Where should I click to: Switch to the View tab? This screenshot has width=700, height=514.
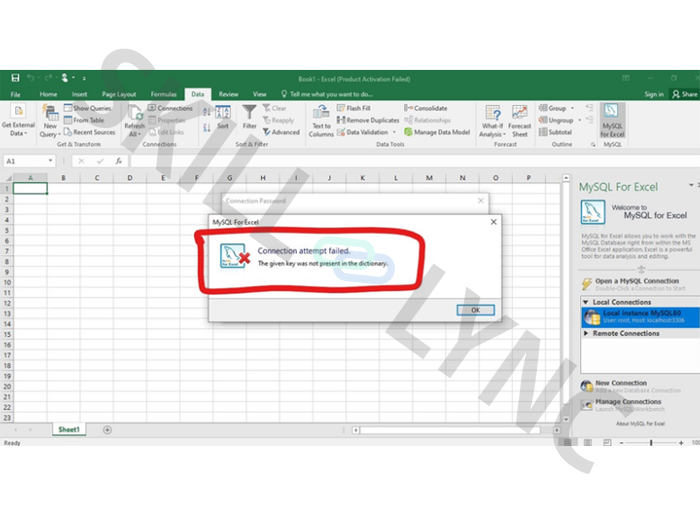259,94
